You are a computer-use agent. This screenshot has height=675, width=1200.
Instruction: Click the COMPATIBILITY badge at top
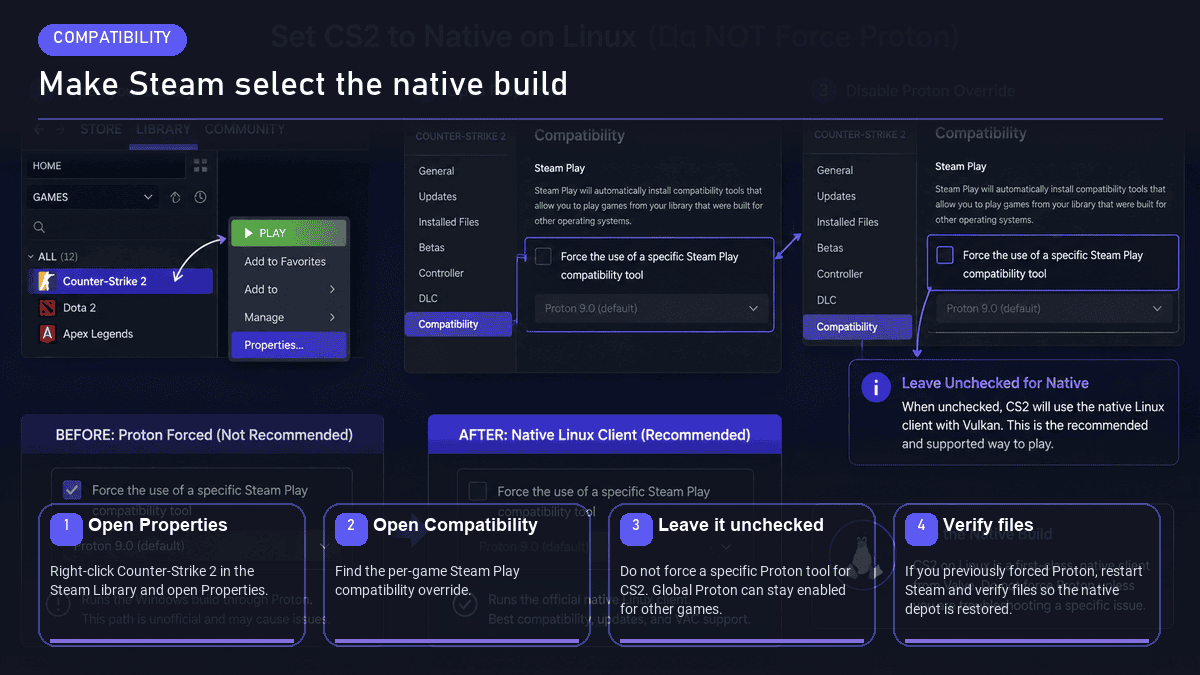(x=112, y=38)
